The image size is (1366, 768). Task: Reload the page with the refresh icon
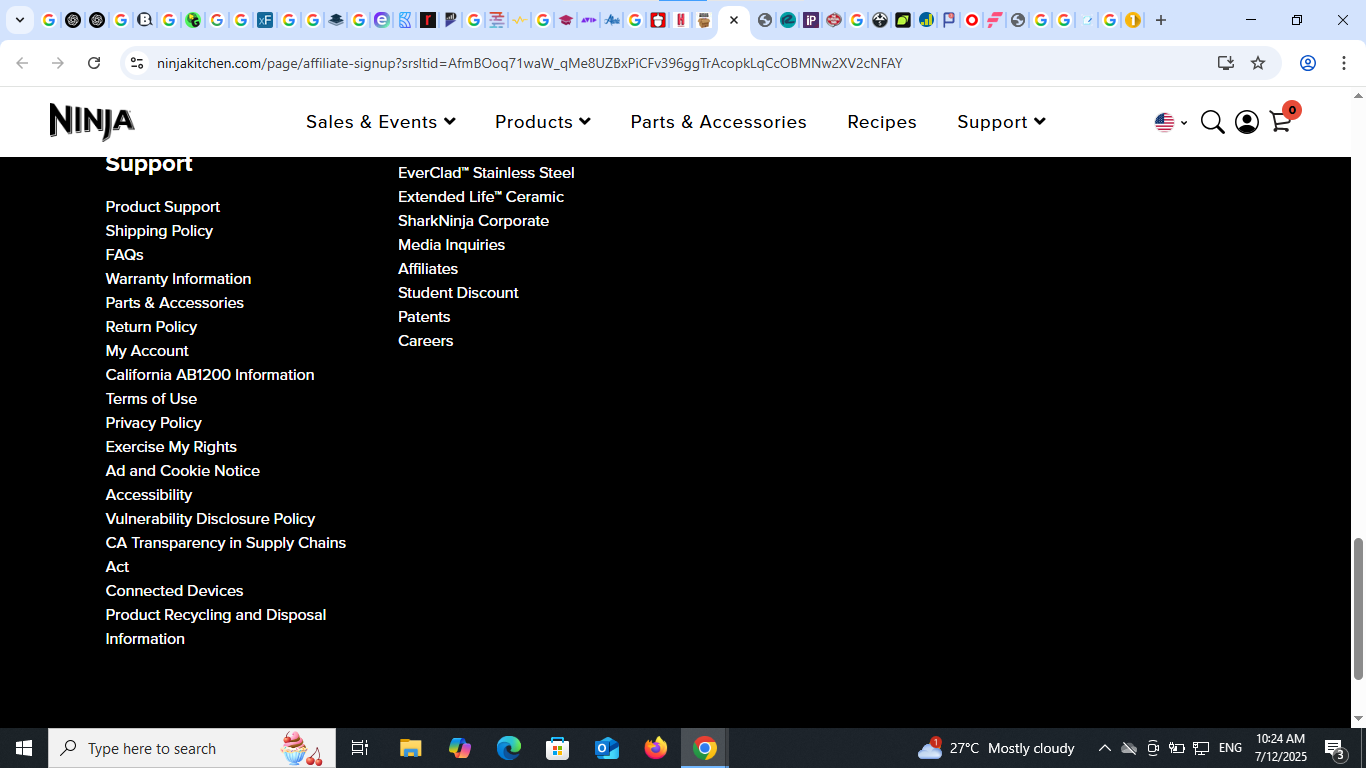(x=94, y=63)
